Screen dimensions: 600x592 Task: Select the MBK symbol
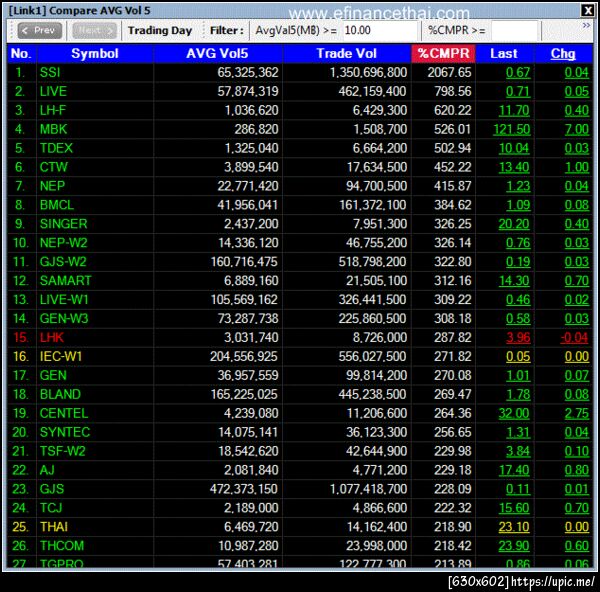click(54, 129)
